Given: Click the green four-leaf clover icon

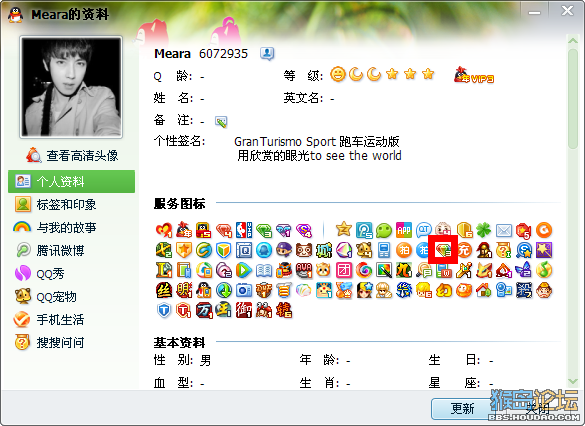Looking at the screenshot, I should (x=484, y=230).
